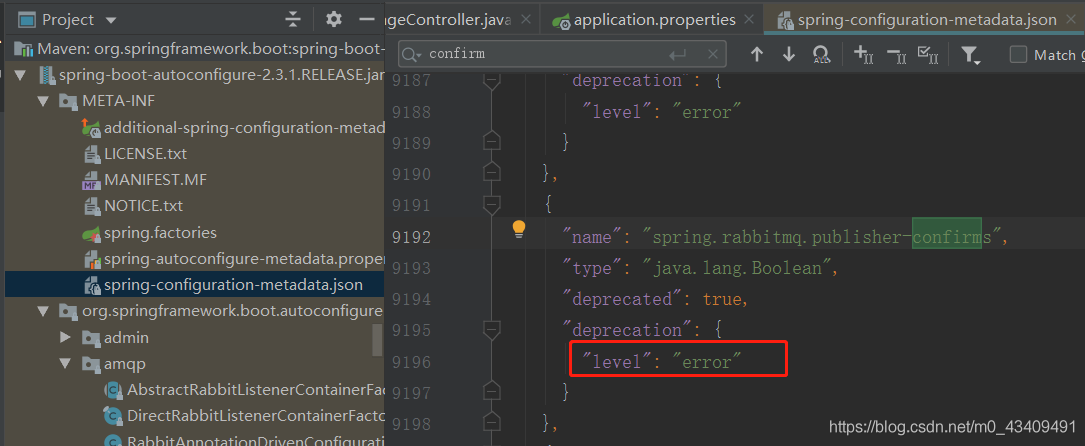Click the Project tool window title icon
The width and height of the screenshot is (1085, 446).
[26, 20]
